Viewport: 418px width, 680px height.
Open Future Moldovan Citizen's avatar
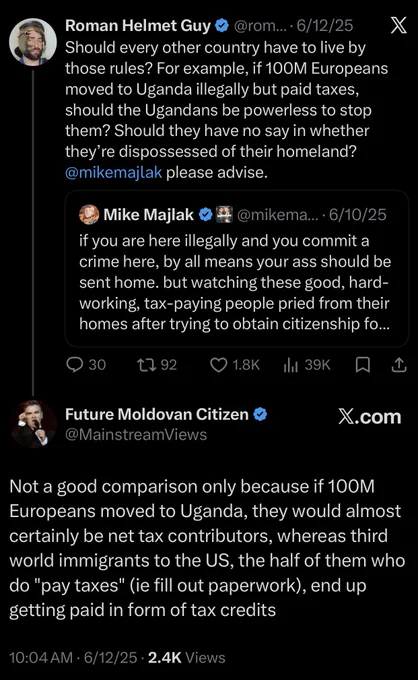(x=33, y=424)
